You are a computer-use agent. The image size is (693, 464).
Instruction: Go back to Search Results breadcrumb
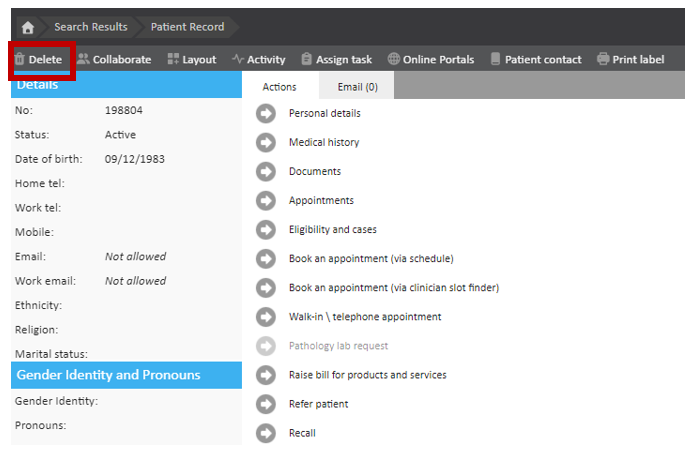pyautogui.click(x=90, y=26)
